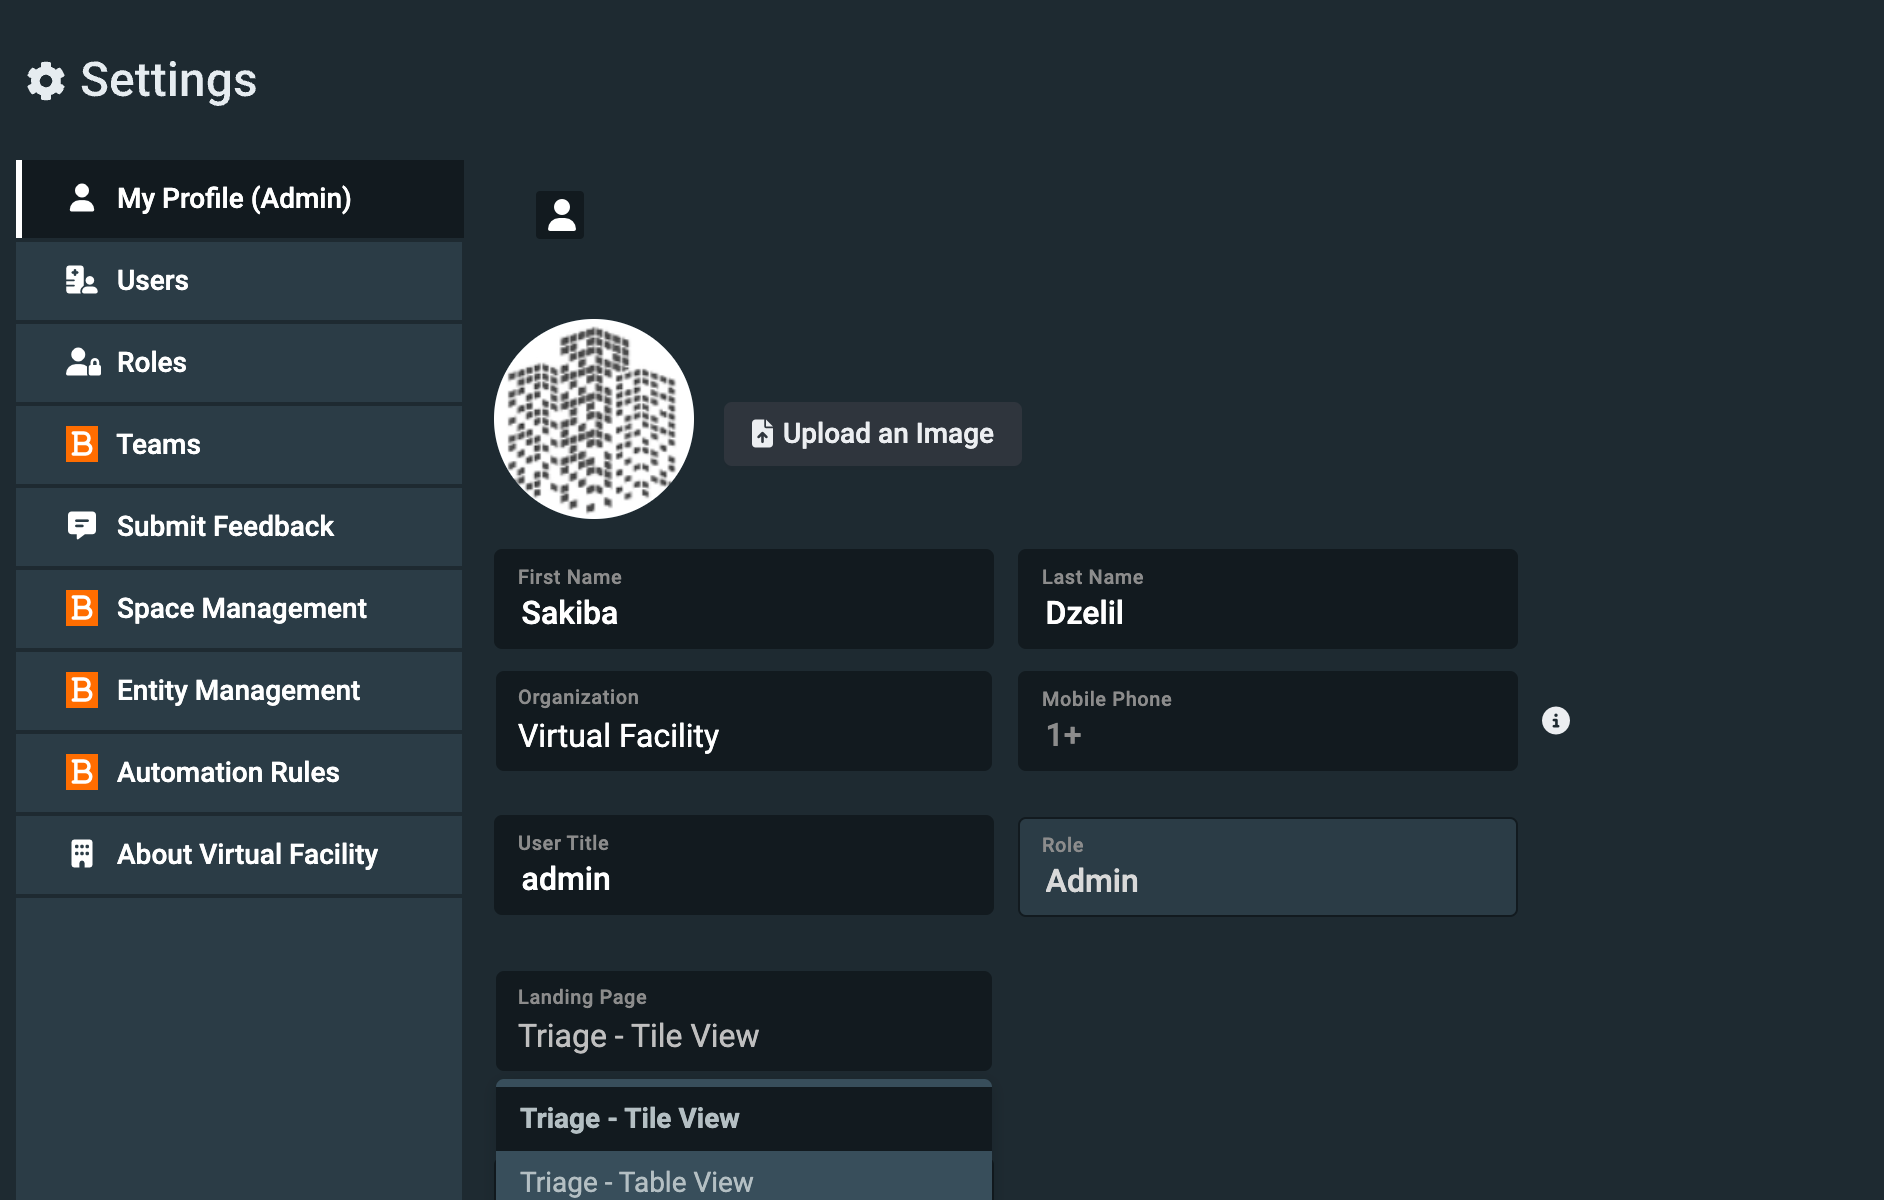1884x1200 pixels.
Task: Click the Teams orange B icon
Action: point(82,445)
